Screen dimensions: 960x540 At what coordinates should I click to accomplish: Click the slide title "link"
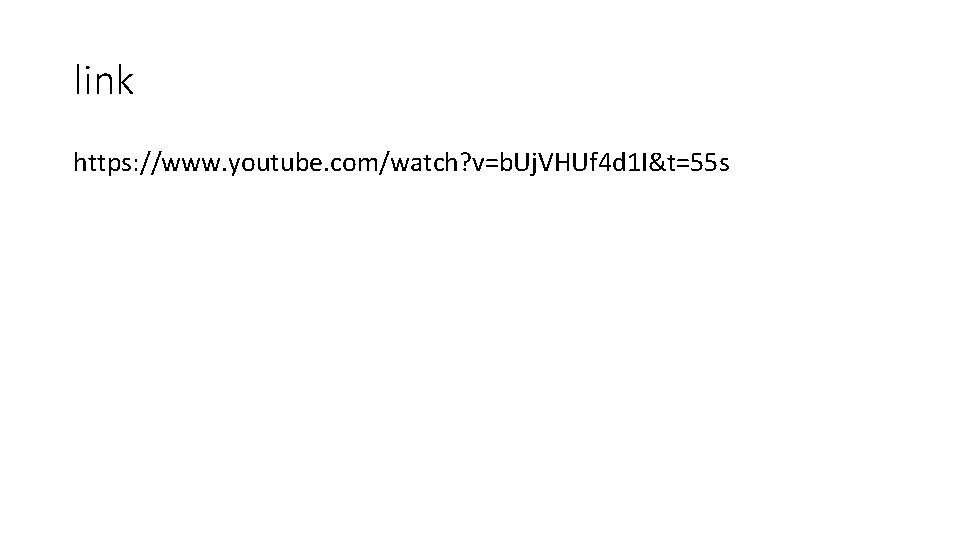[103, 80]
